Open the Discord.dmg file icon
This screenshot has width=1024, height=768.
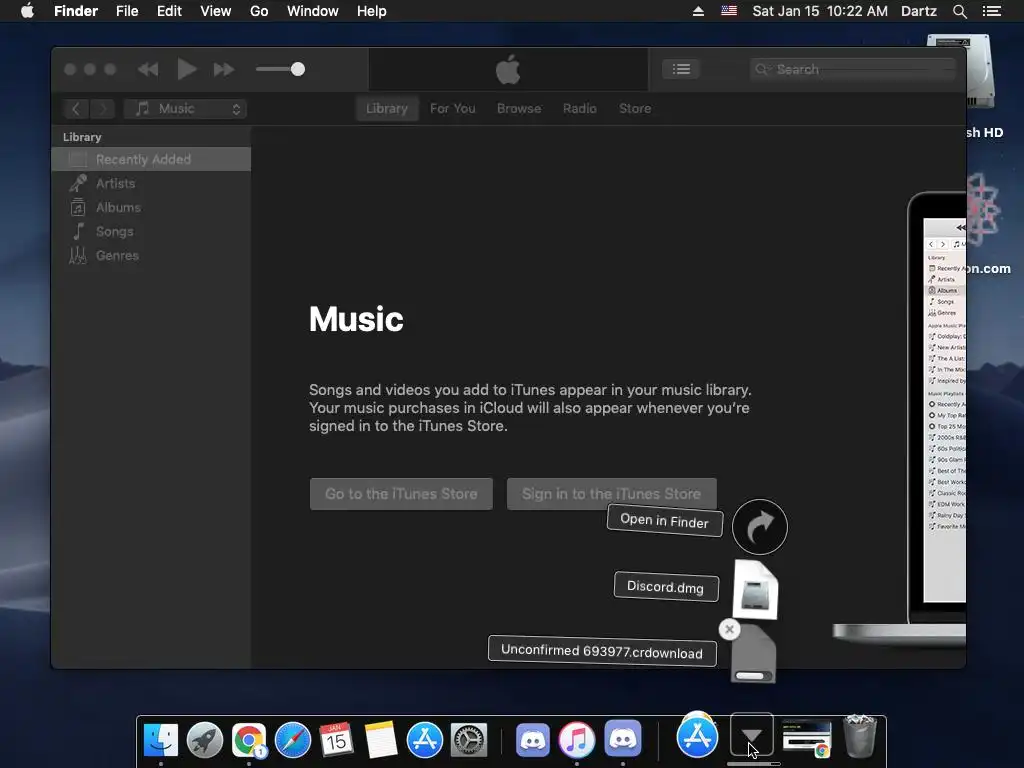[x=756, y=590]
